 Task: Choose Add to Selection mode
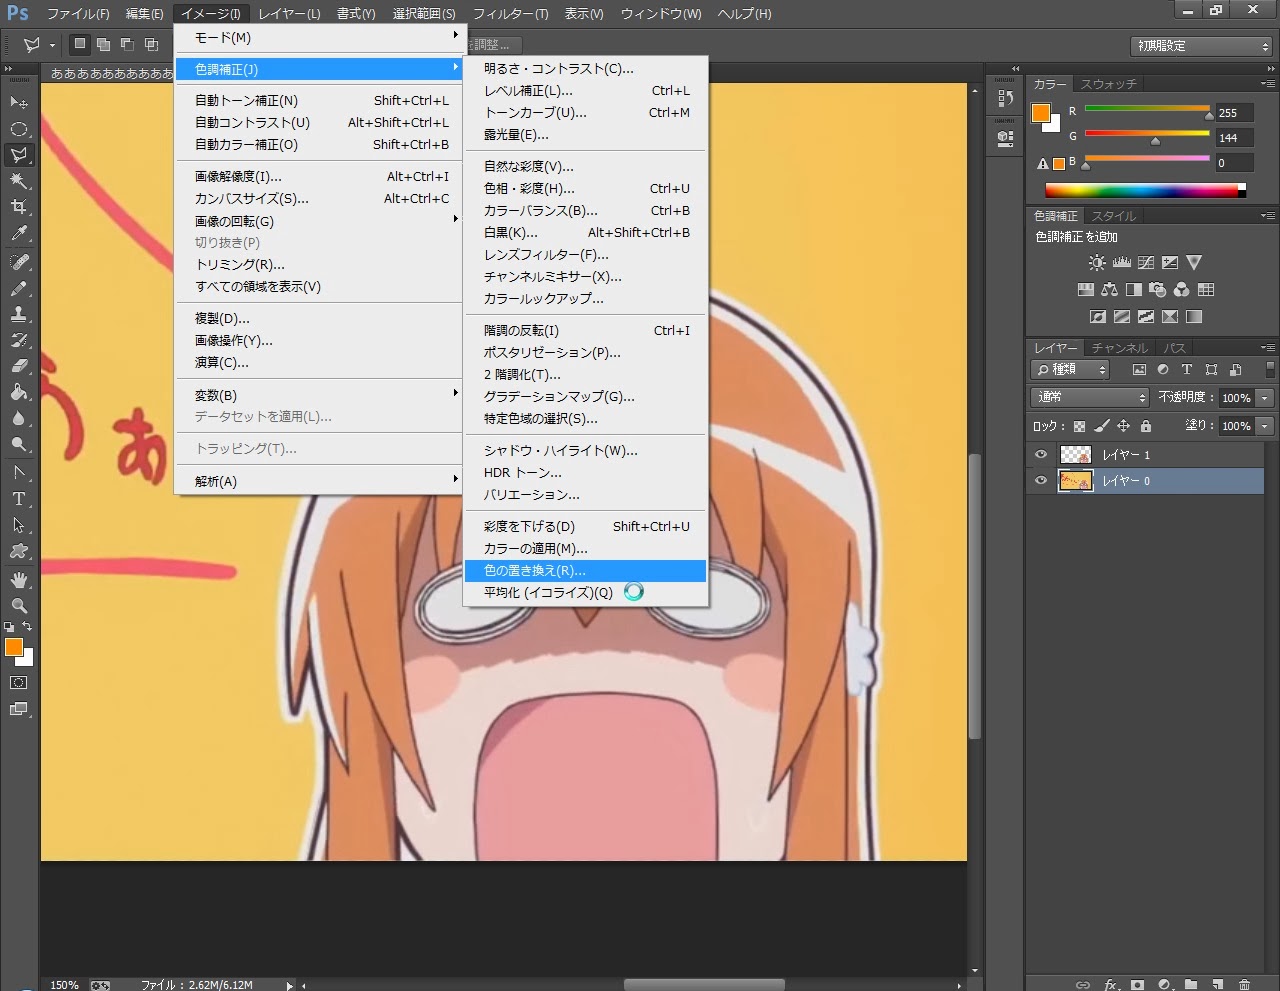103,45
